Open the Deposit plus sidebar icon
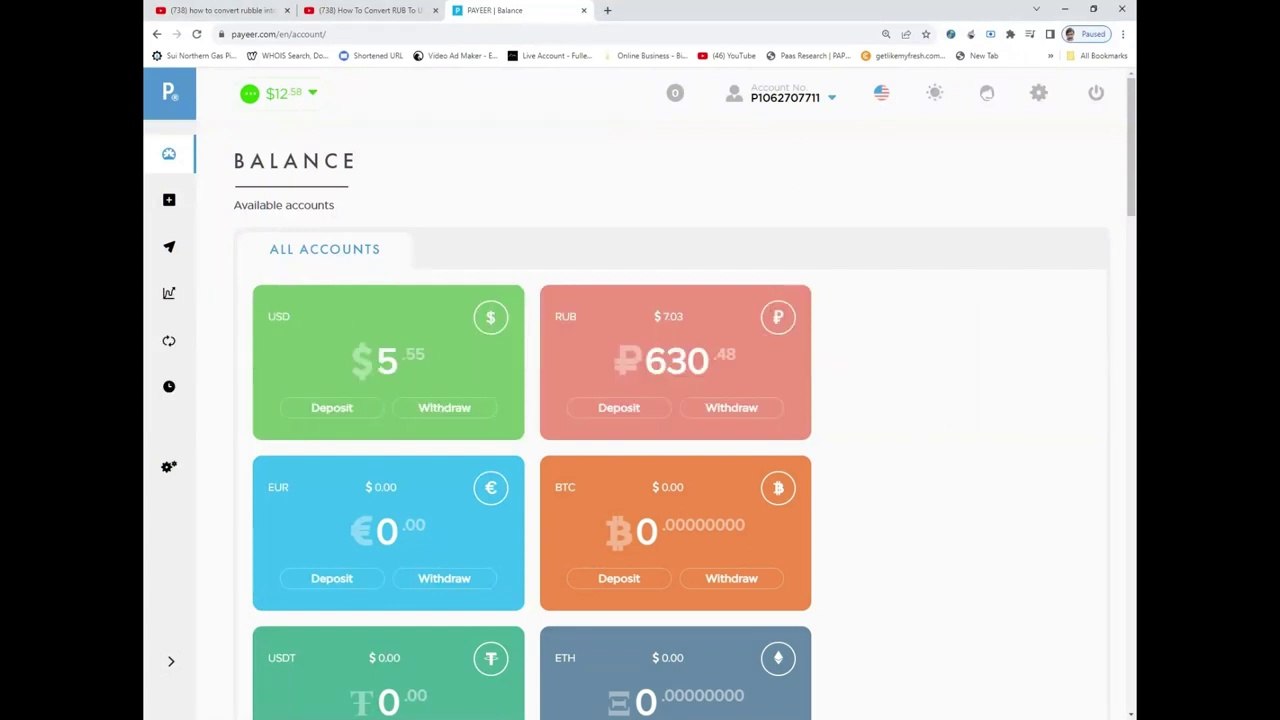The image size is (1280, 720). tap(169, 200)
